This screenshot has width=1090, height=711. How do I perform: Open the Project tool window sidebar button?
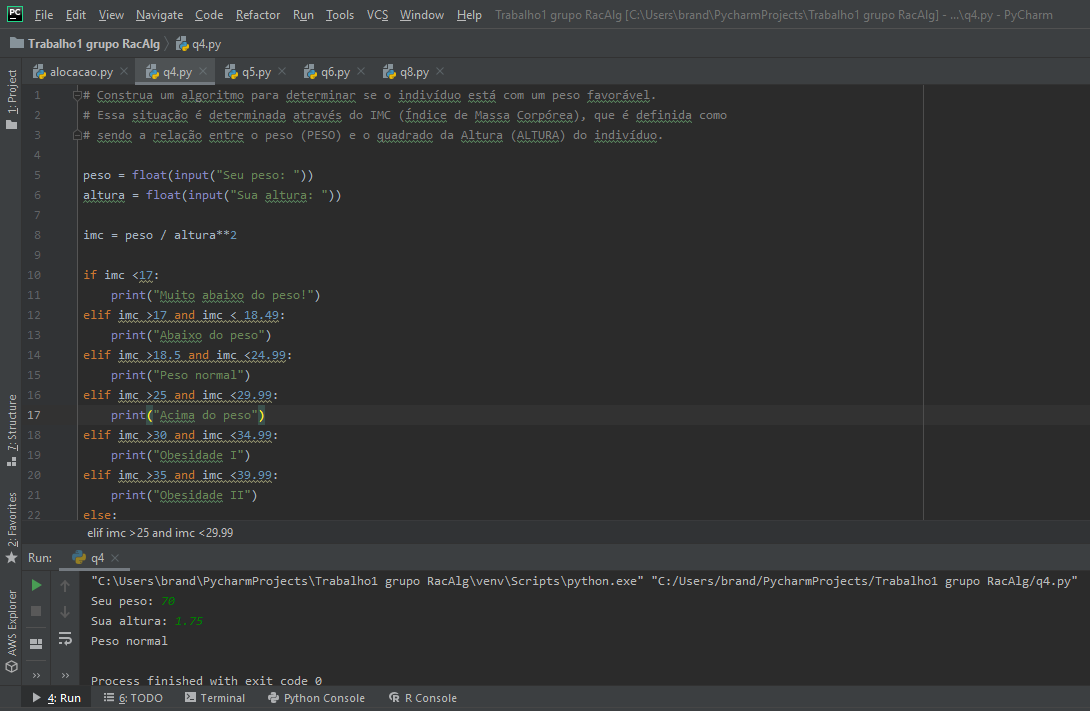pos(11,99)
